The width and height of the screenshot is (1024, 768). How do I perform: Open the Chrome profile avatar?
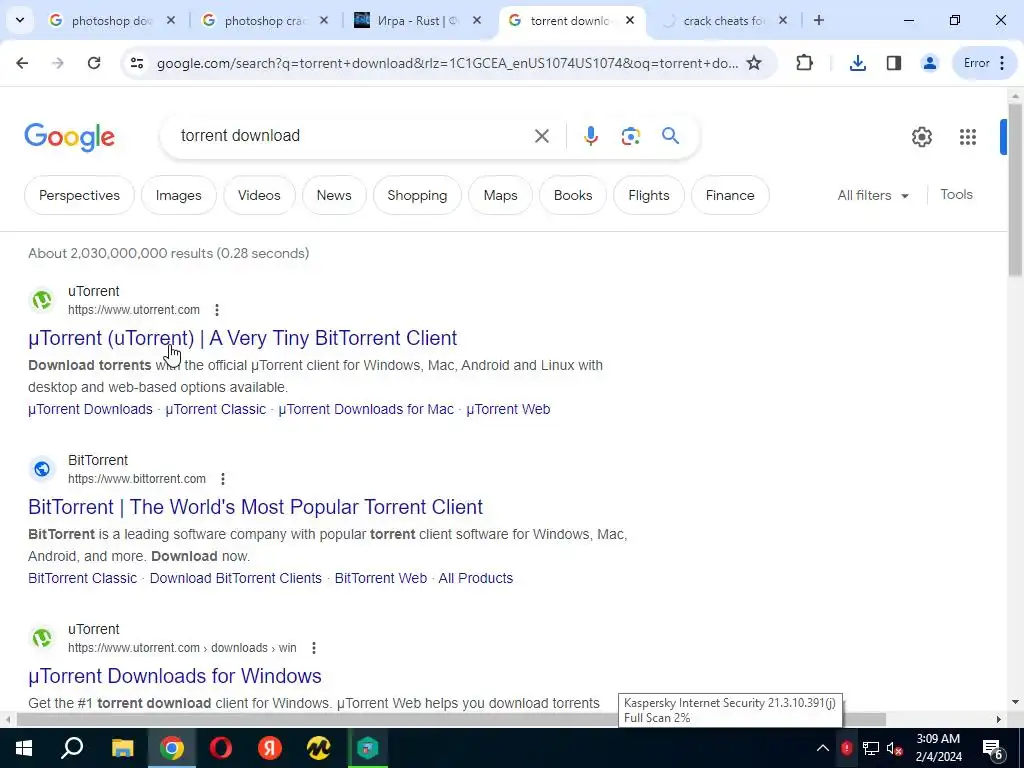click(x=929, y=63)
